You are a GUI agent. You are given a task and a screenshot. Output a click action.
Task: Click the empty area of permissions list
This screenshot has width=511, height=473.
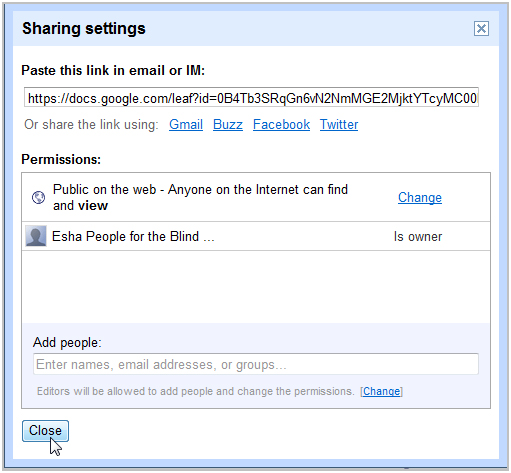click(x=256, y=287)
